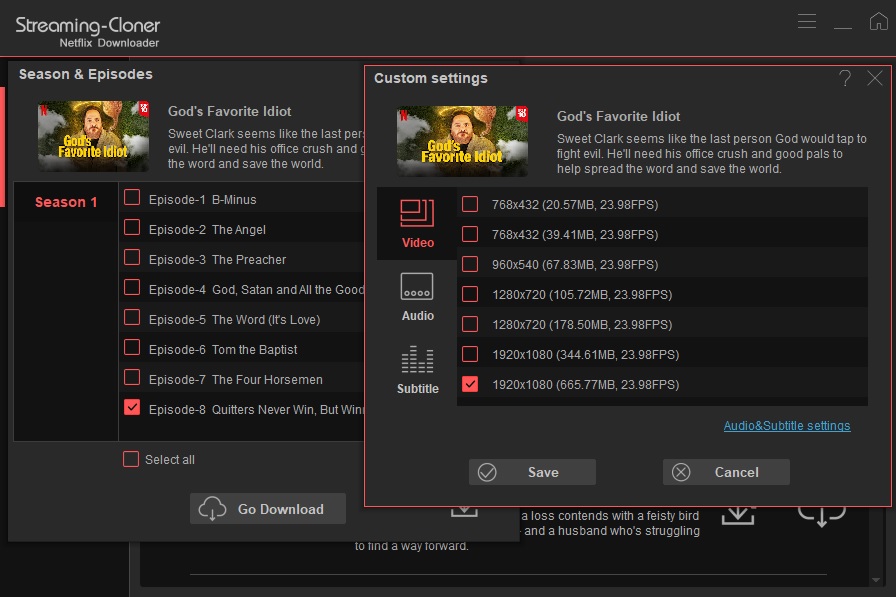Close the Custom settings dialog

(x=874, y=78)
